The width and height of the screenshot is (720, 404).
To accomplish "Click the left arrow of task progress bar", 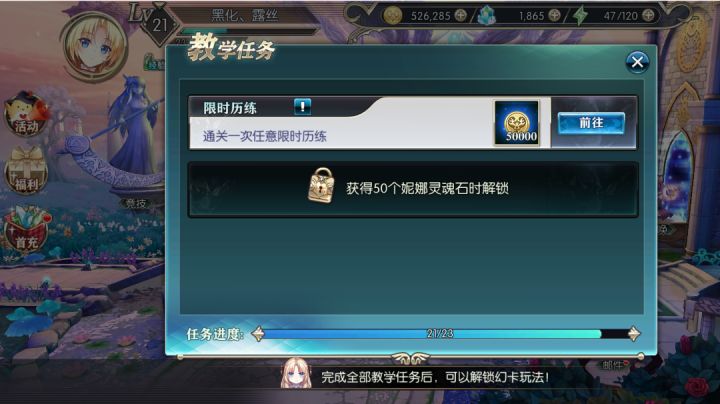I will tap(258, 334).
